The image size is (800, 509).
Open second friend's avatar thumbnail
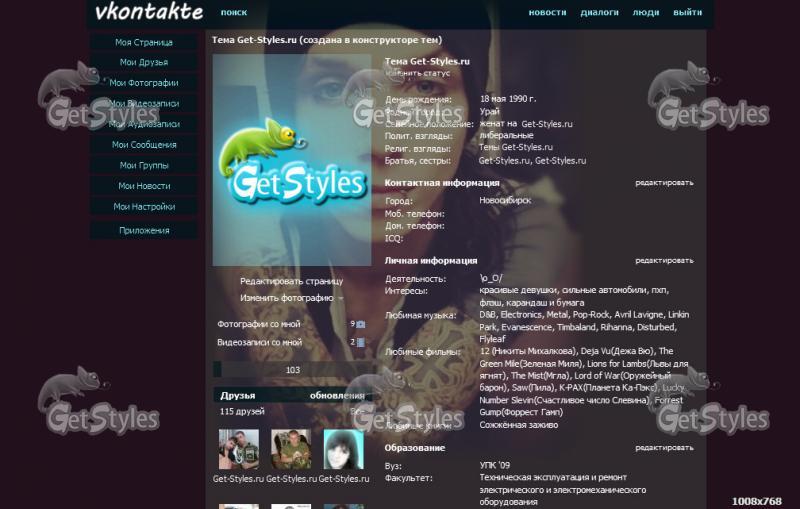[x=291, y=450]
